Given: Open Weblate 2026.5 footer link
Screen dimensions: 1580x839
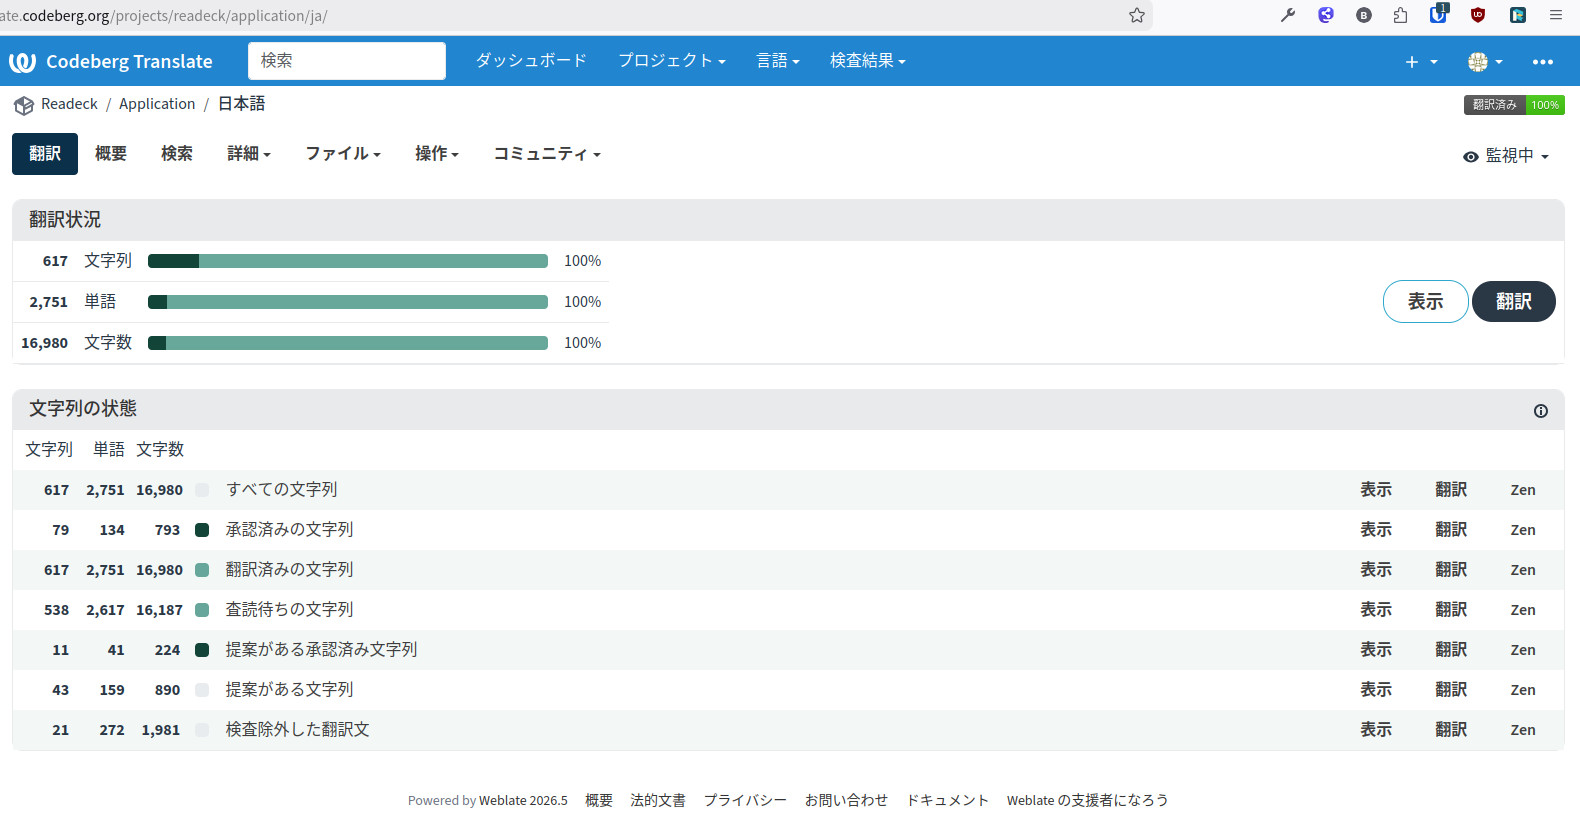Looking at the screenshot, I should (523, 801).
